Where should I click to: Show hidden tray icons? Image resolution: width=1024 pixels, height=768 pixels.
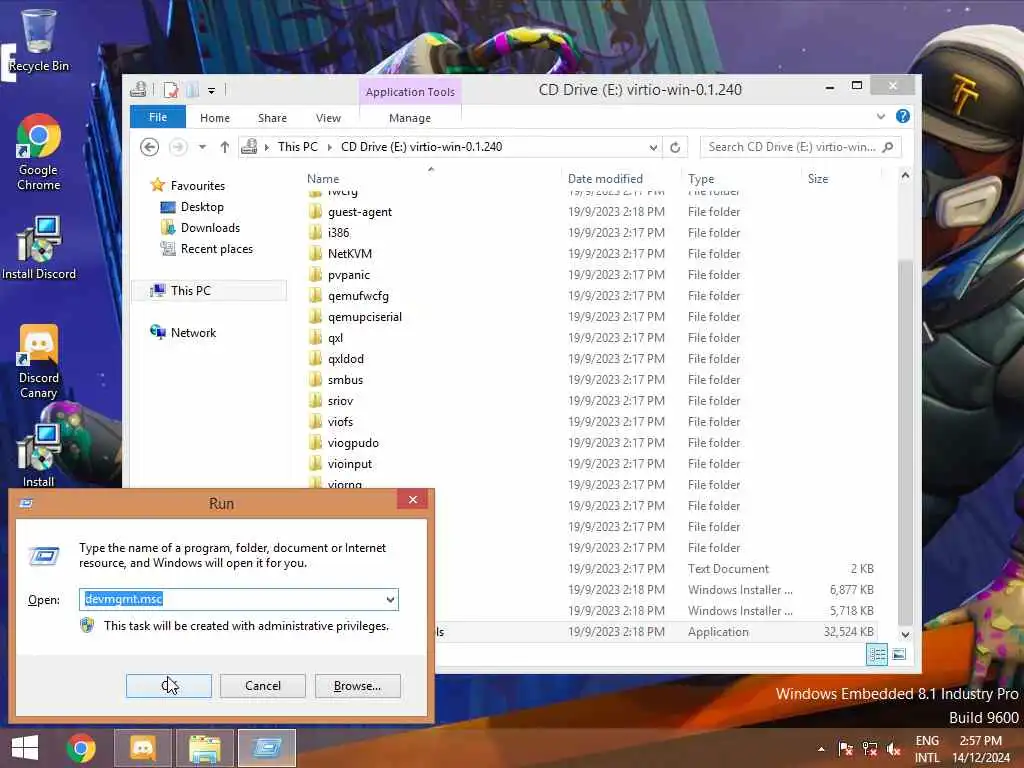tap(821, 749)
